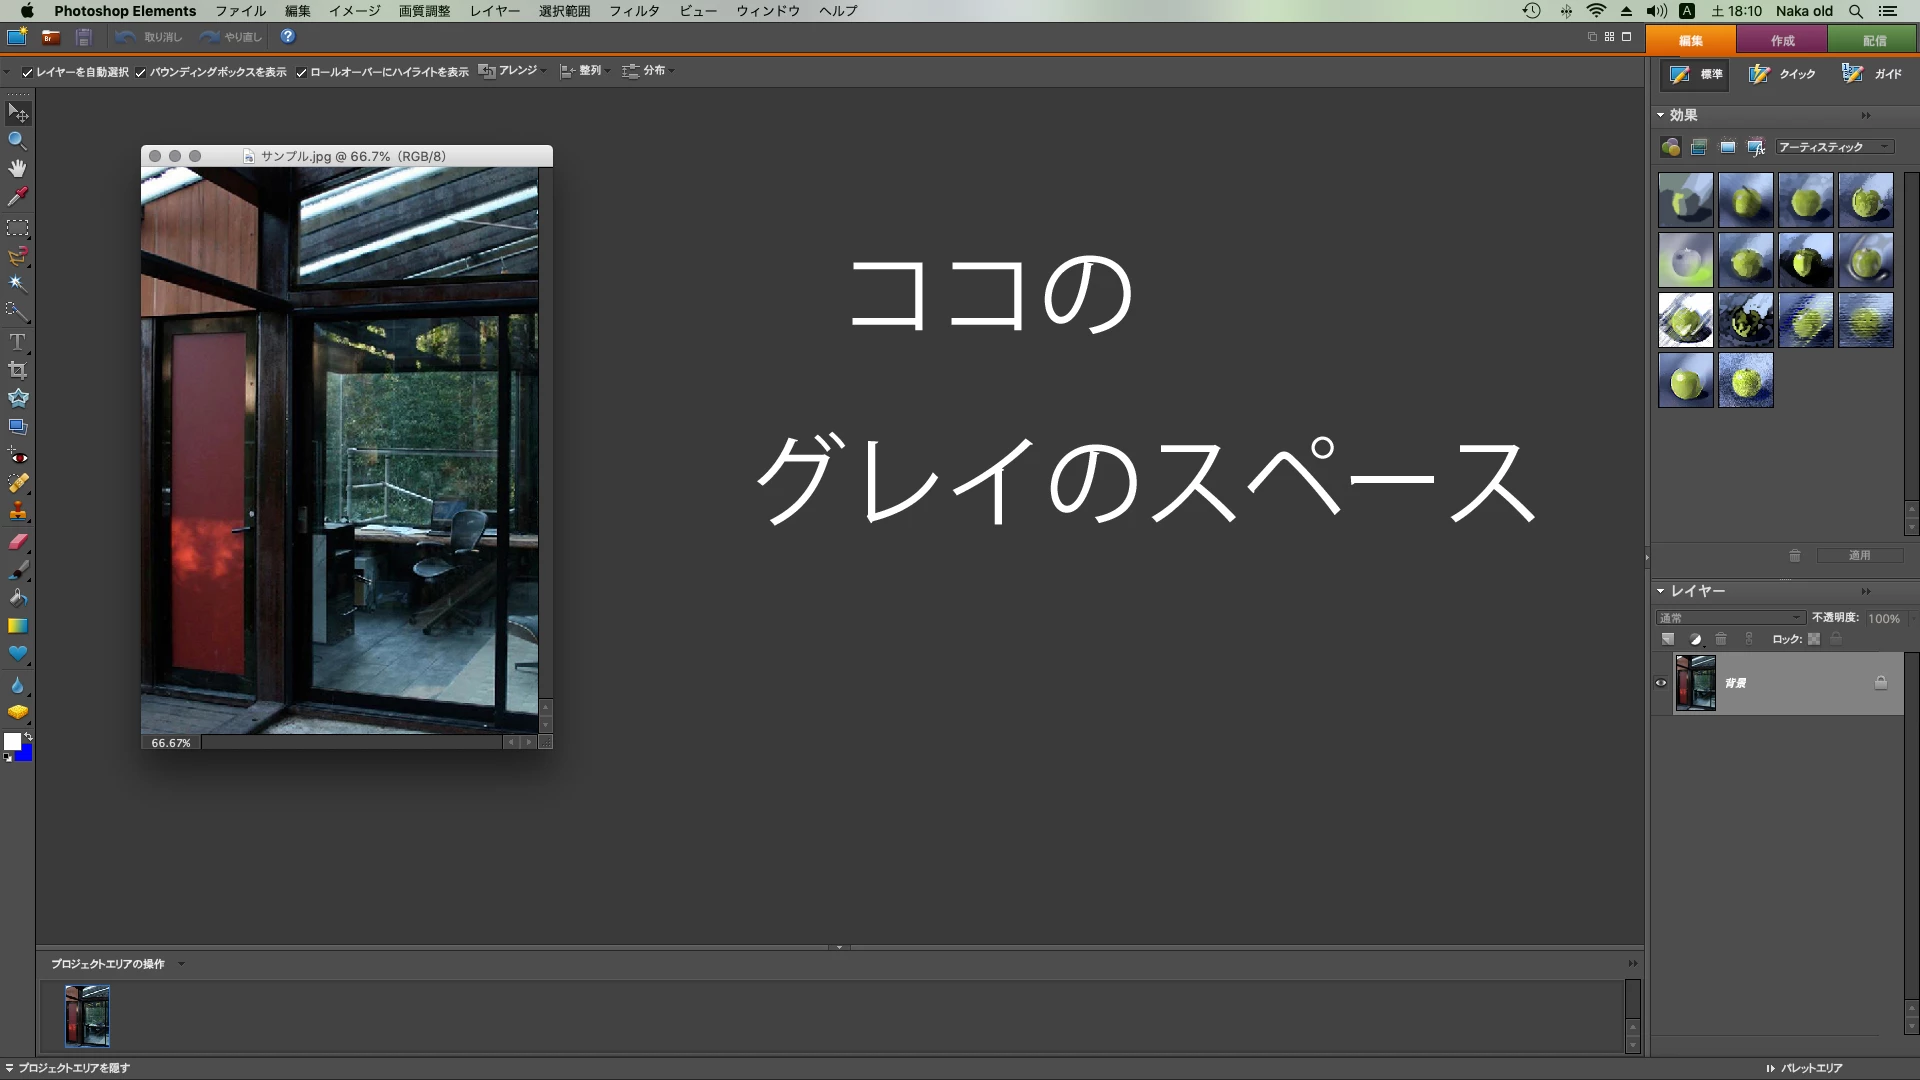Choose the Red Eye Removal tool
Image resolution: width=1920 pixels, height=1080 pixels.
[x=17, y=456]
